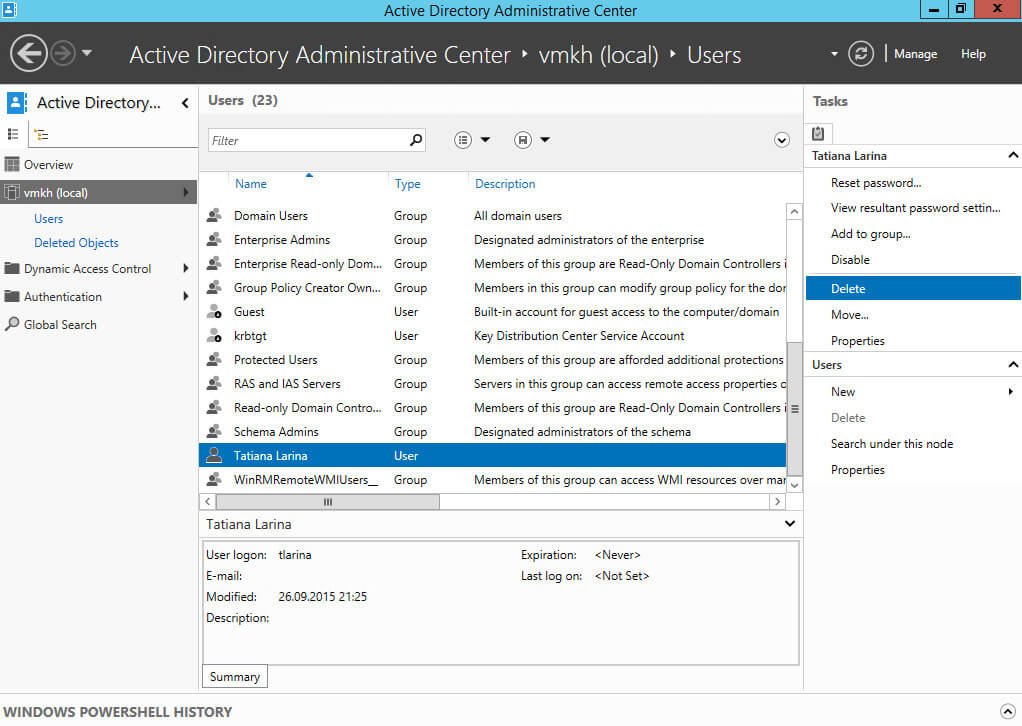Click the highlighted Delete task
This screenshot has height=726, width=1022.
tap(912, 288)
